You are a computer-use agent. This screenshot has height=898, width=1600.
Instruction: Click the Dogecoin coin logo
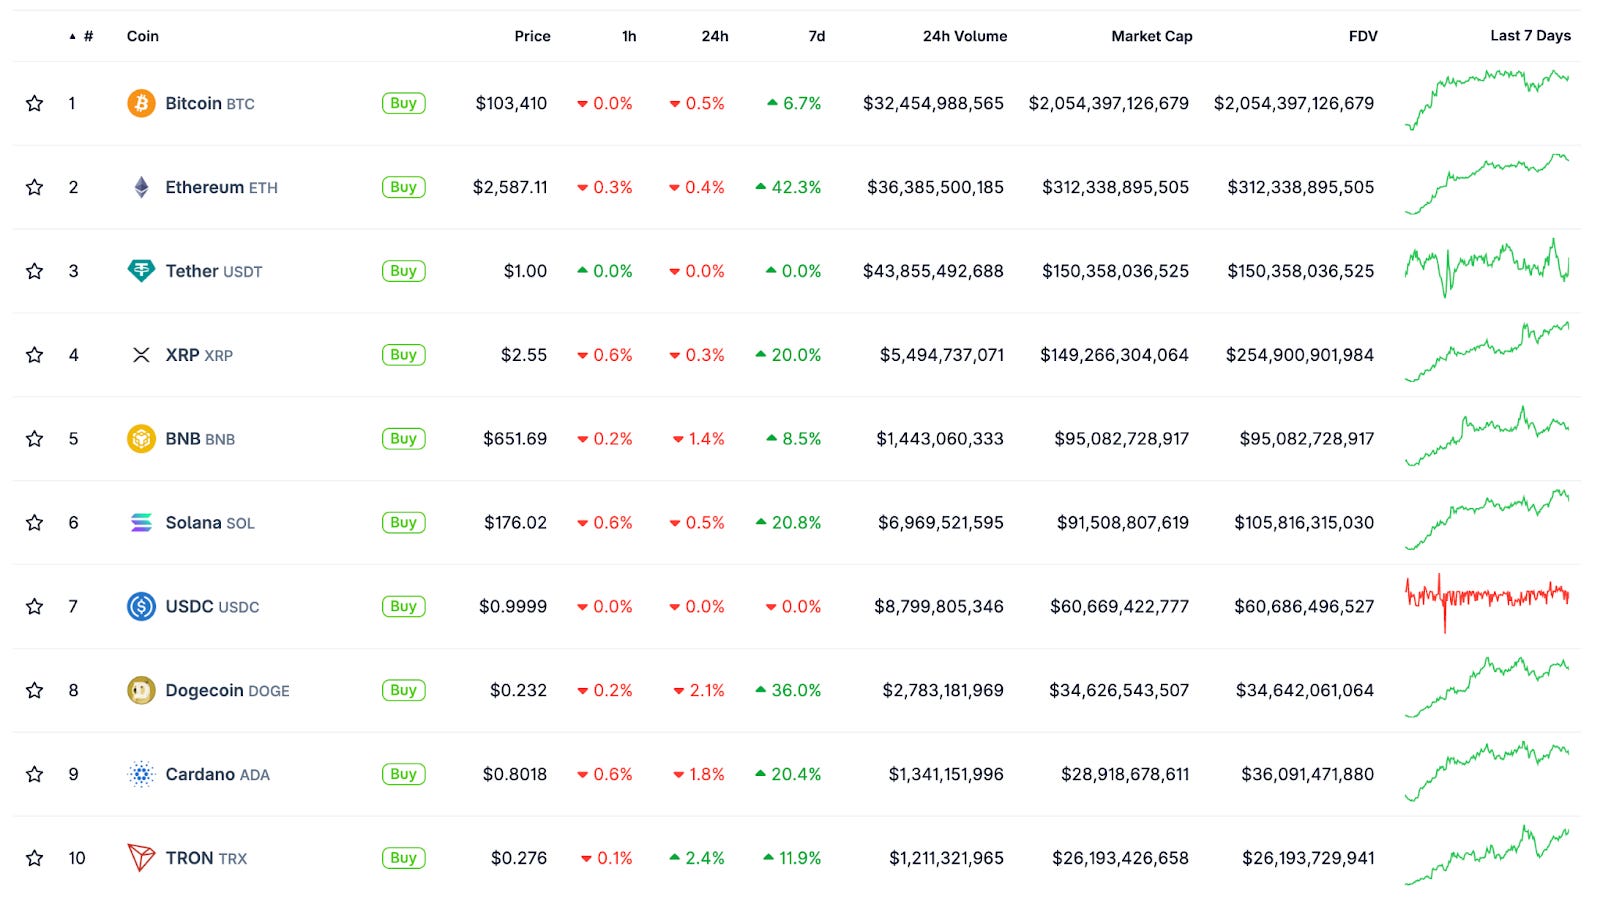click(x=141, y=690)
